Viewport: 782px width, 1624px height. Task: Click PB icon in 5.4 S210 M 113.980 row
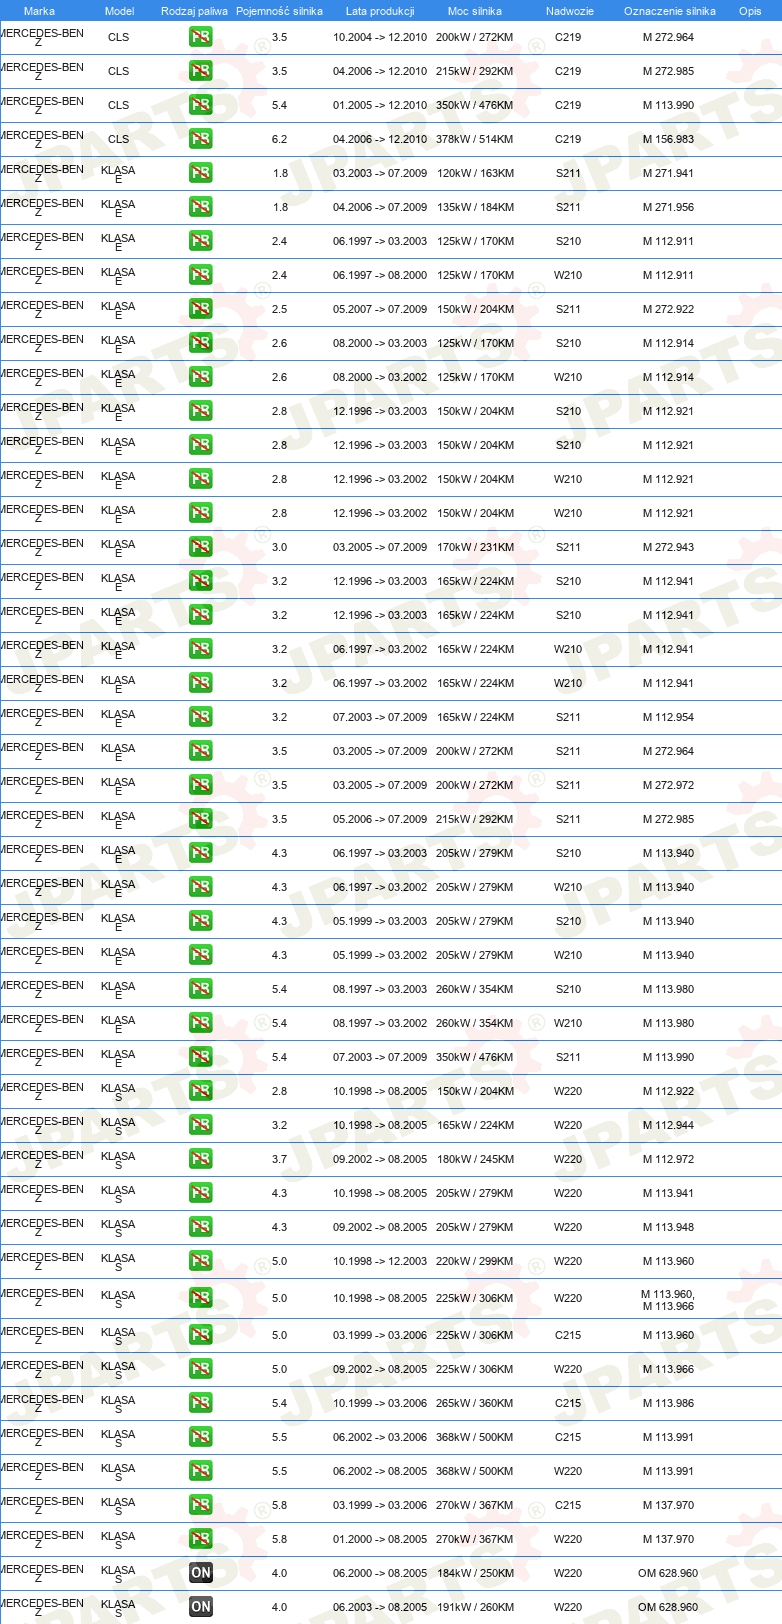(200, 990)
